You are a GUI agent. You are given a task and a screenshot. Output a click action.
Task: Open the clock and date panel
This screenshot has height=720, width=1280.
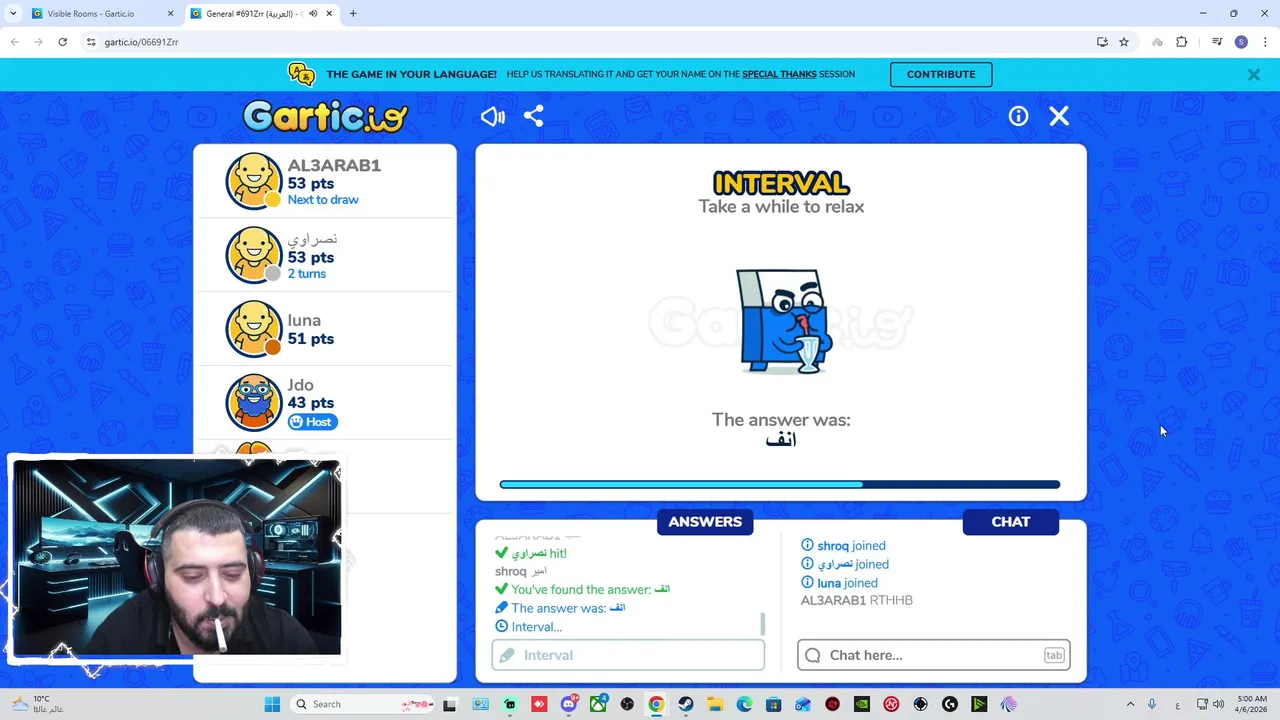coord(1251,704)
